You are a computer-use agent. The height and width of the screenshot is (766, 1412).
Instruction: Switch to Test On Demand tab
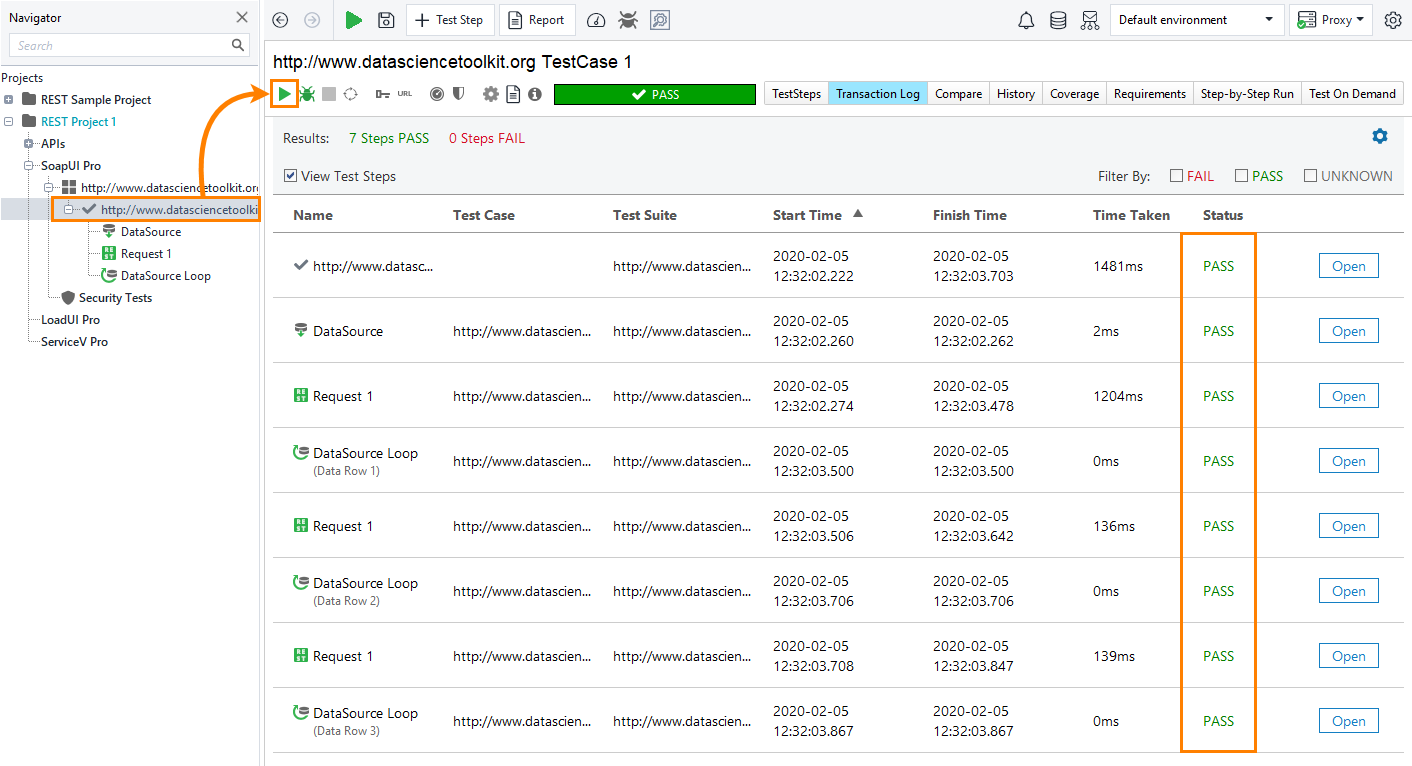point(1352,94)
